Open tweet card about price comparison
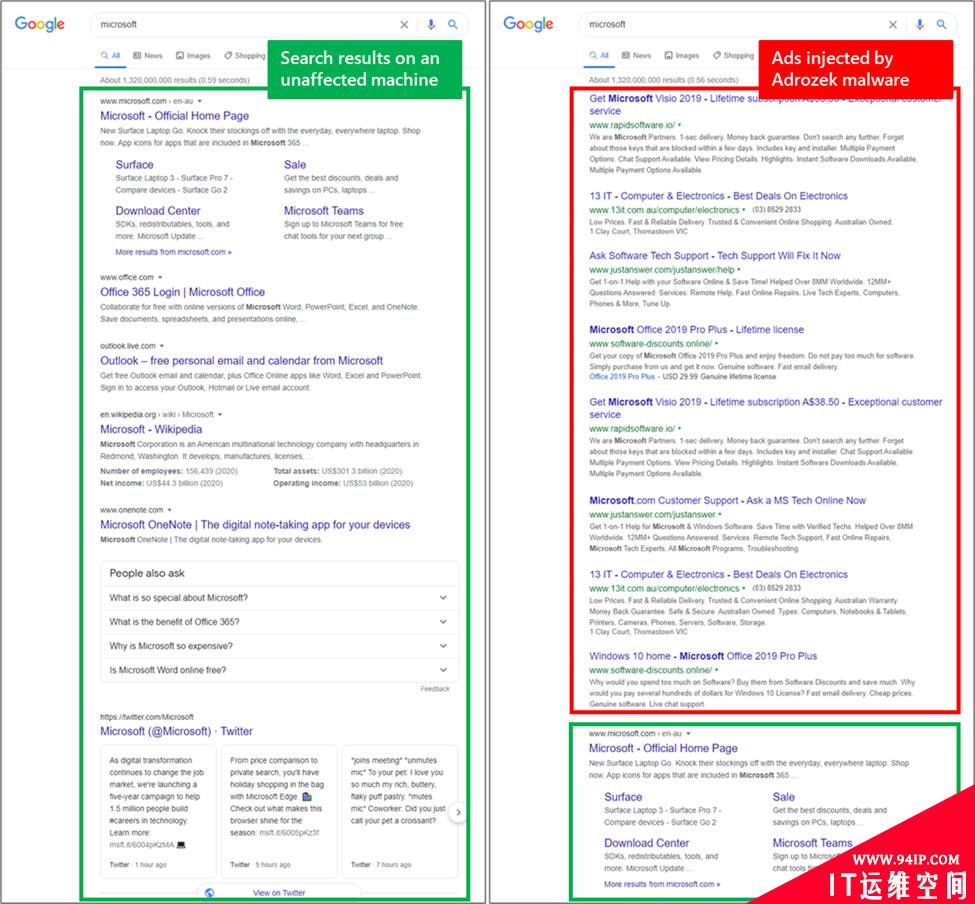This screenshot has height=904, width=975. (279, 810)
